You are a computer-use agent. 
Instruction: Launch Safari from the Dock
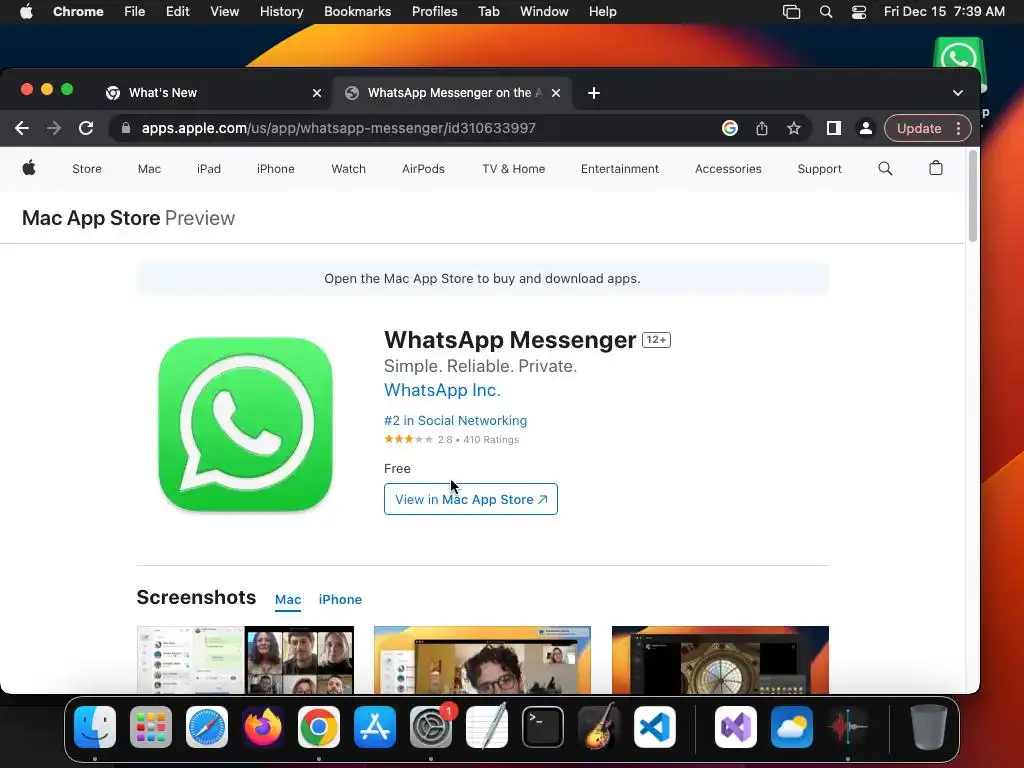tap(207, 727)
